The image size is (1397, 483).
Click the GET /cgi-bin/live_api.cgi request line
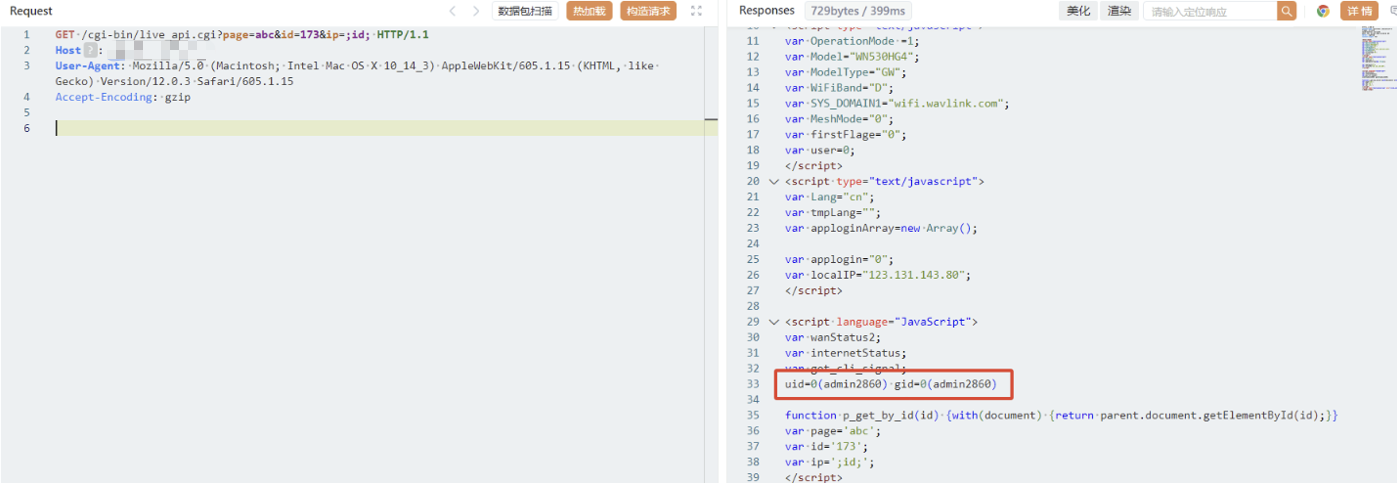[242, 34]
